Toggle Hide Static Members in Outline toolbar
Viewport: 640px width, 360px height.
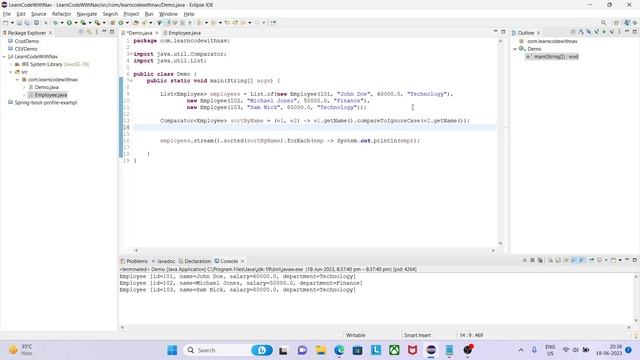point(596,32)
